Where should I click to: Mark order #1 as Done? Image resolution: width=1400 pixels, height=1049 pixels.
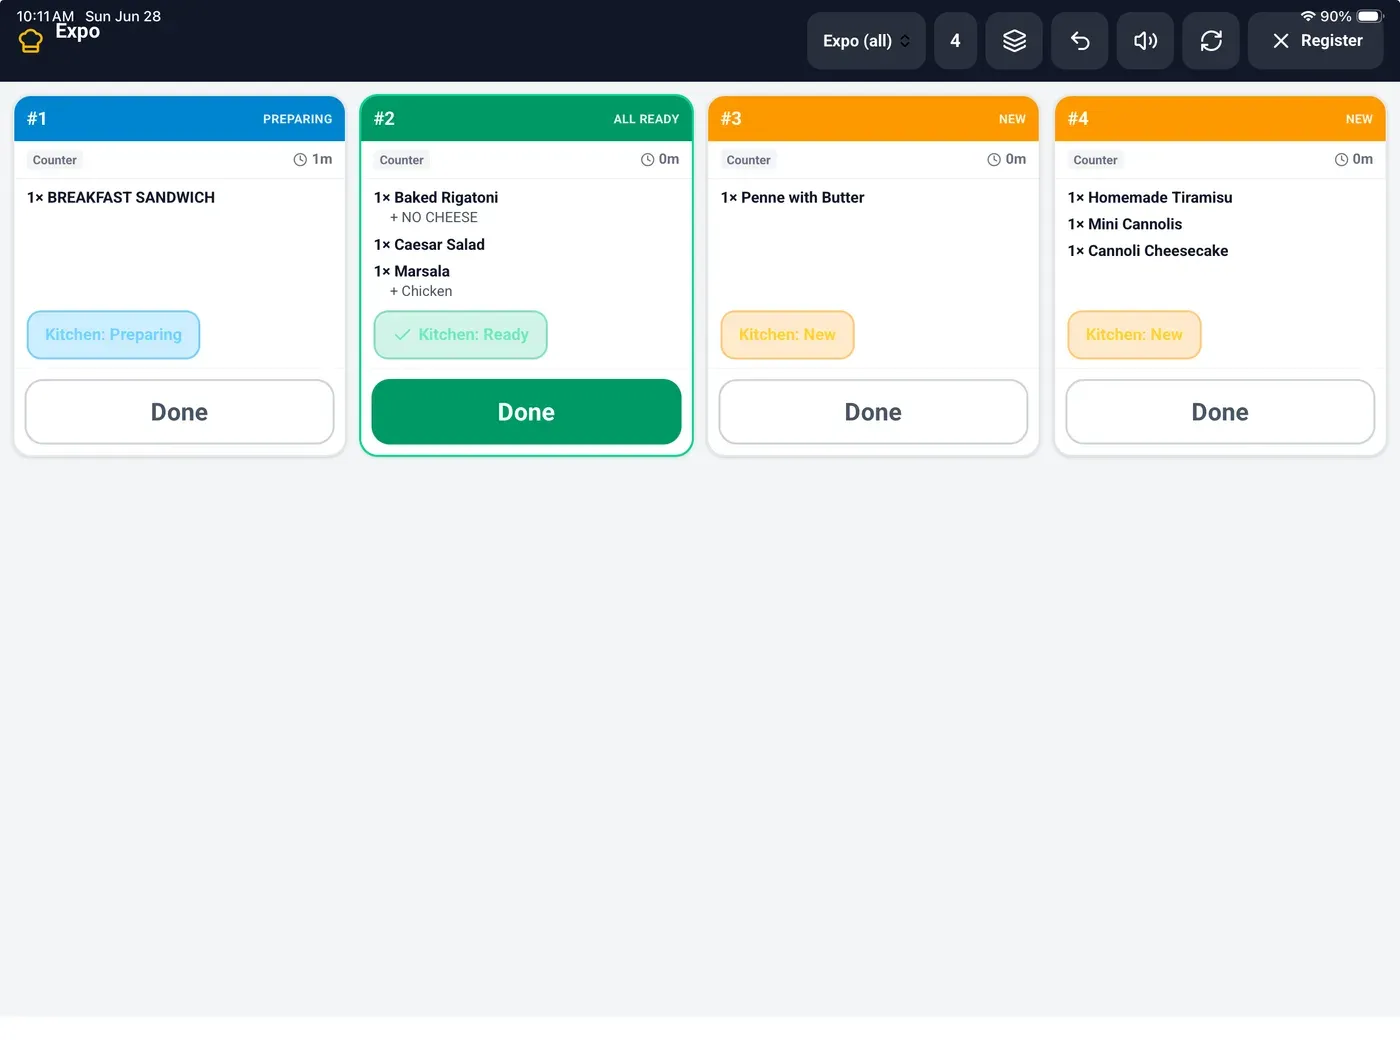click(x=179, y=412)
